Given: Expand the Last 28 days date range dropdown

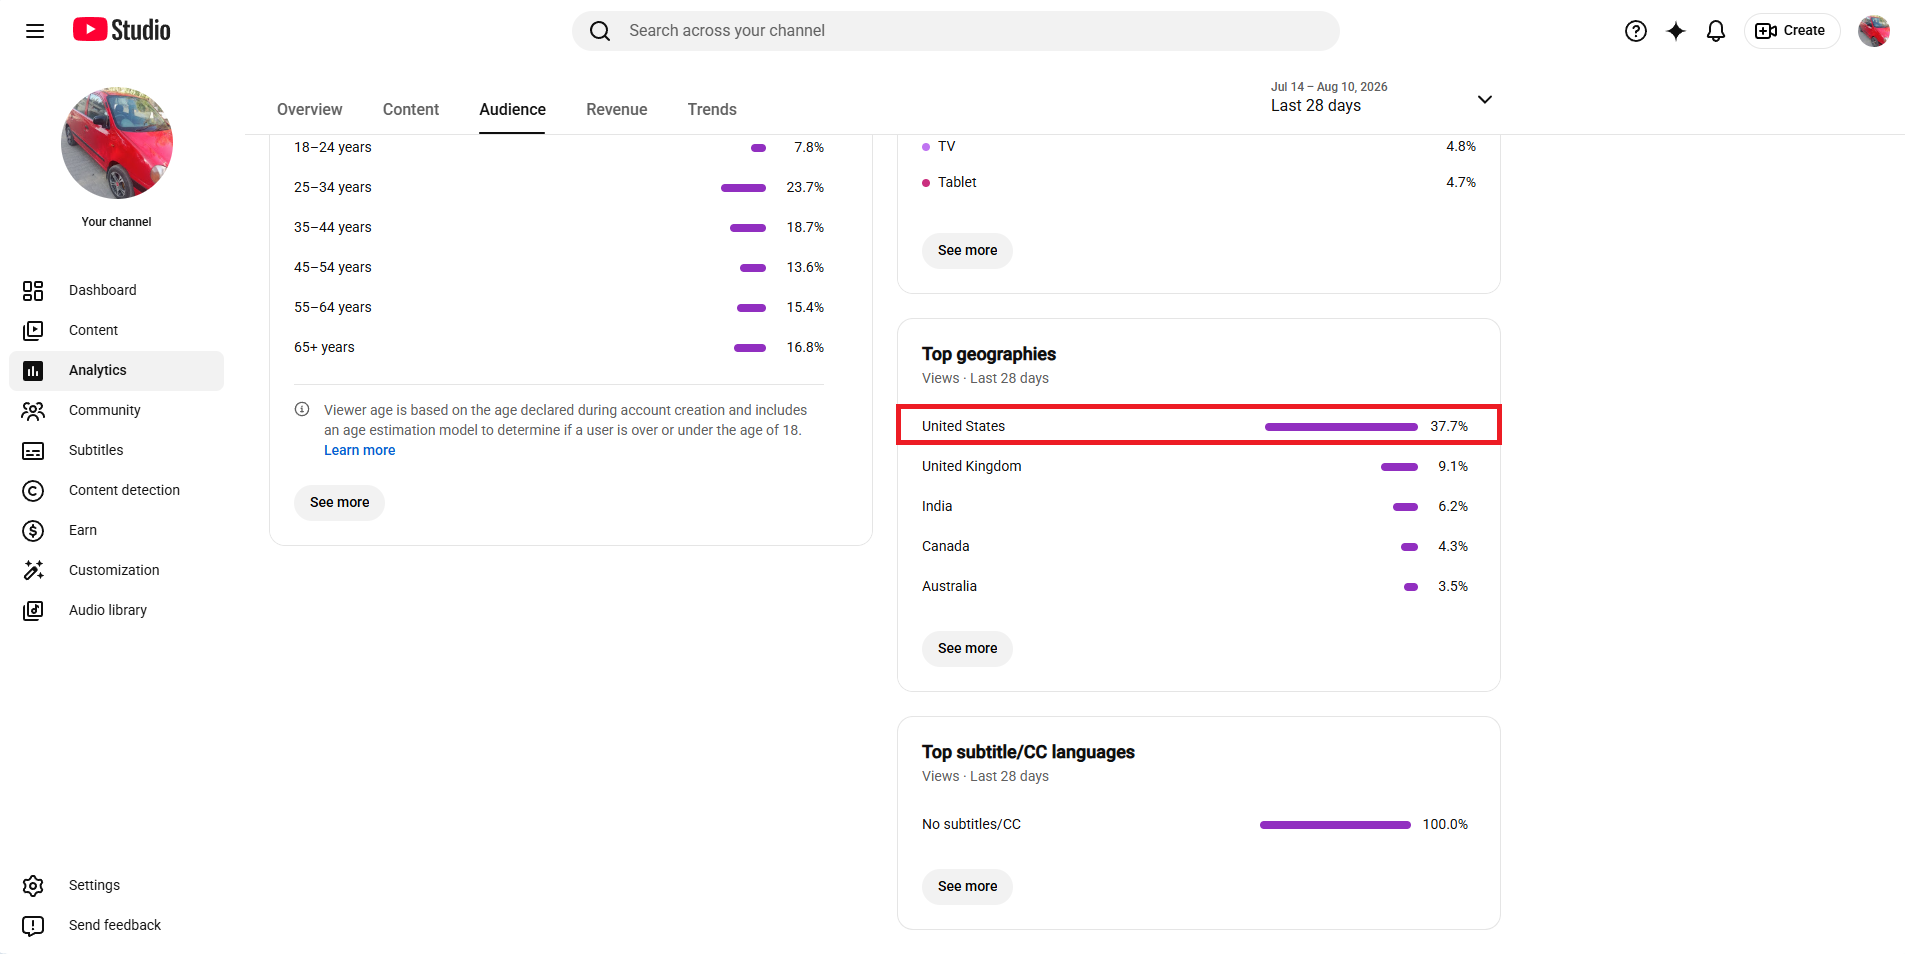Looking at the screenshot, I should click(1381, 98).
